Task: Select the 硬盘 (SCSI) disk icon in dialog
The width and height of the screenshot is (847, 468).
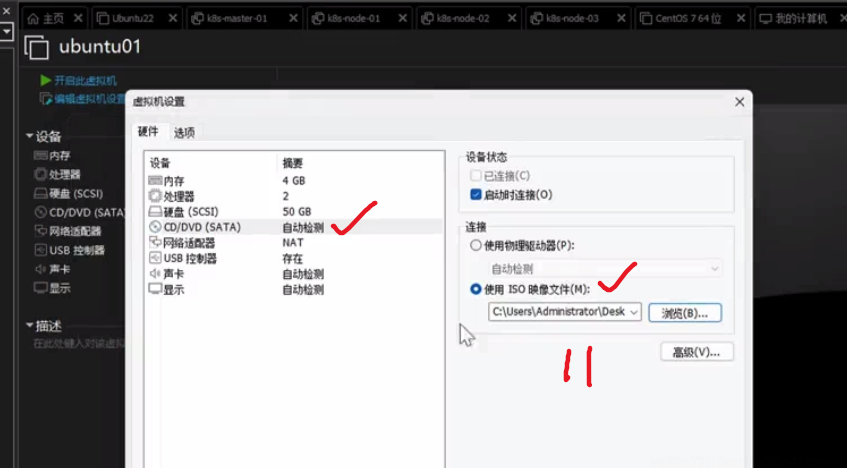Action: (x=155, y=212)
